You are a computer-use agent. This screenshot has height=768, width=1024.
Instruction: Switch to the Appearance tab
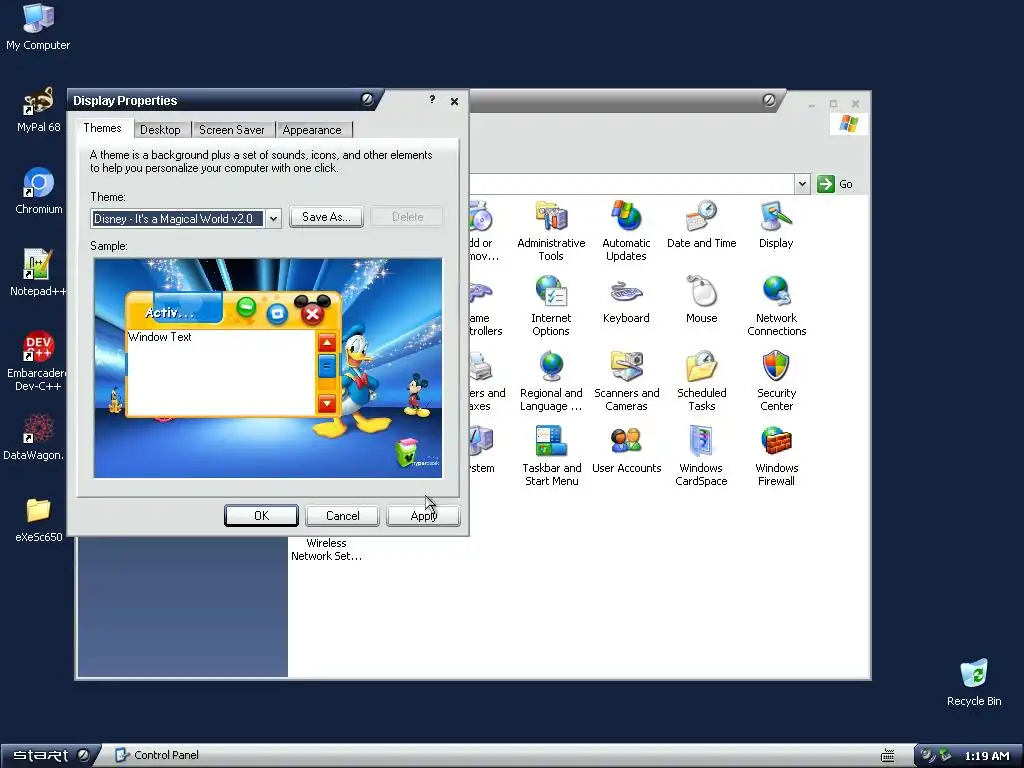point(312,130)
